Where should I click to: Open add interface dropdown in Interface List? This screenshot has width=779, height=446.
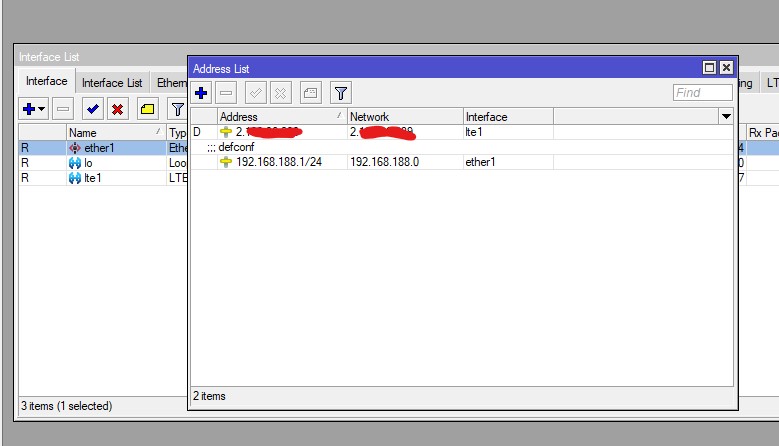click(33, 109)
